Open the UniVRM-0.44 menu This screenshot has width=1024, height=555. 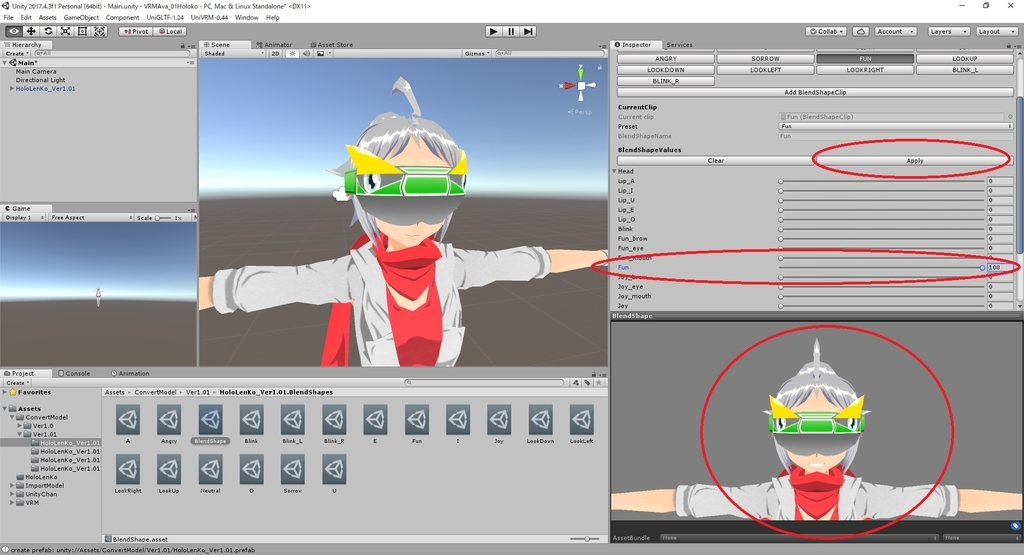(209, 18)
